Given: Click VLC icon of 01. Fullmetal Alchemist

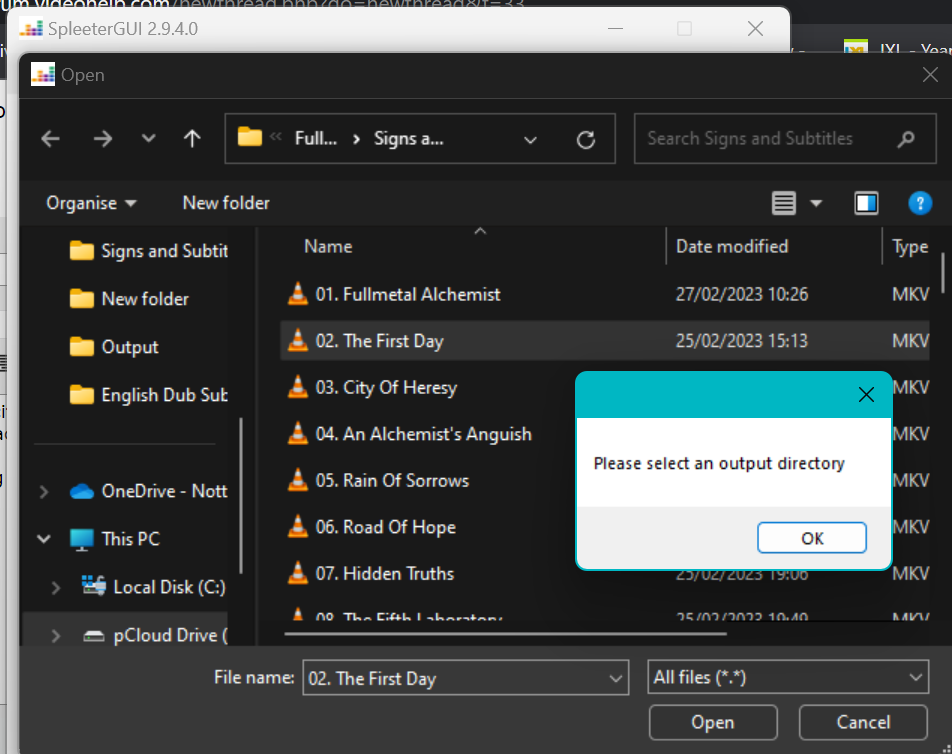Looking at the screenshot, I should point(298,294).
